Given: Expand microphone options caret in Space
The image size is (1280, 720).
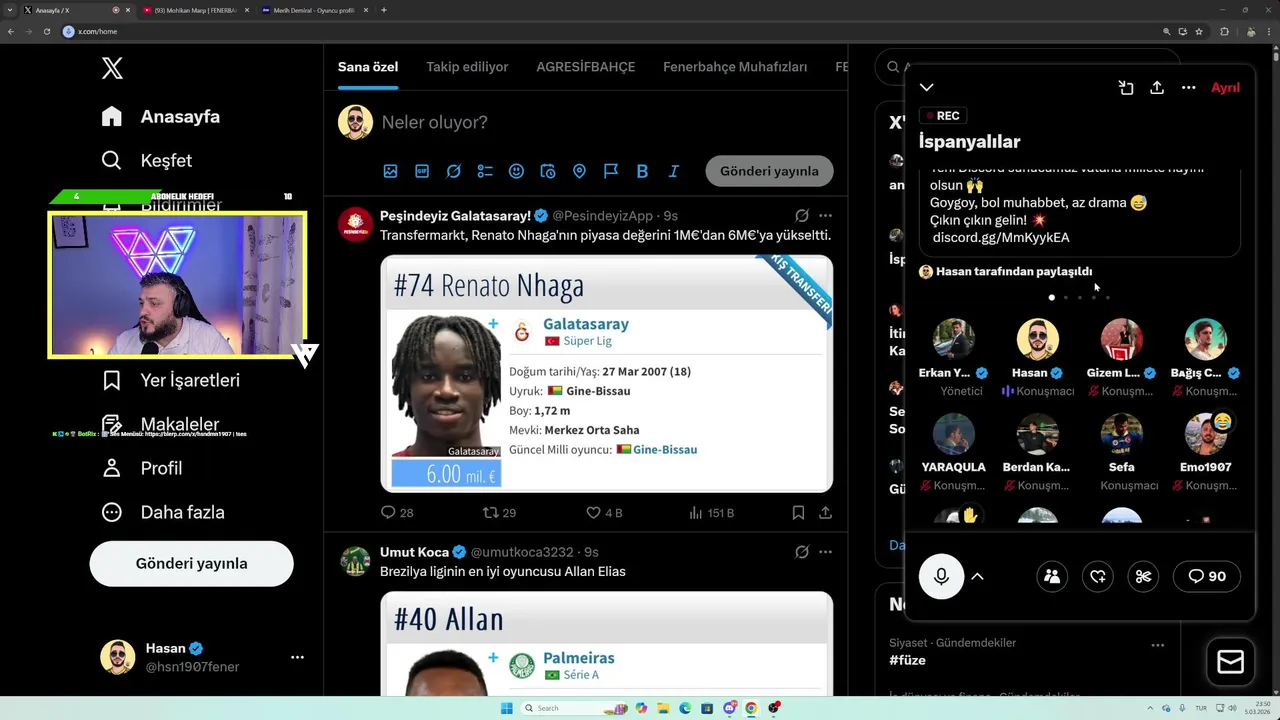Looking at the screenshot, I should (977, 576).
